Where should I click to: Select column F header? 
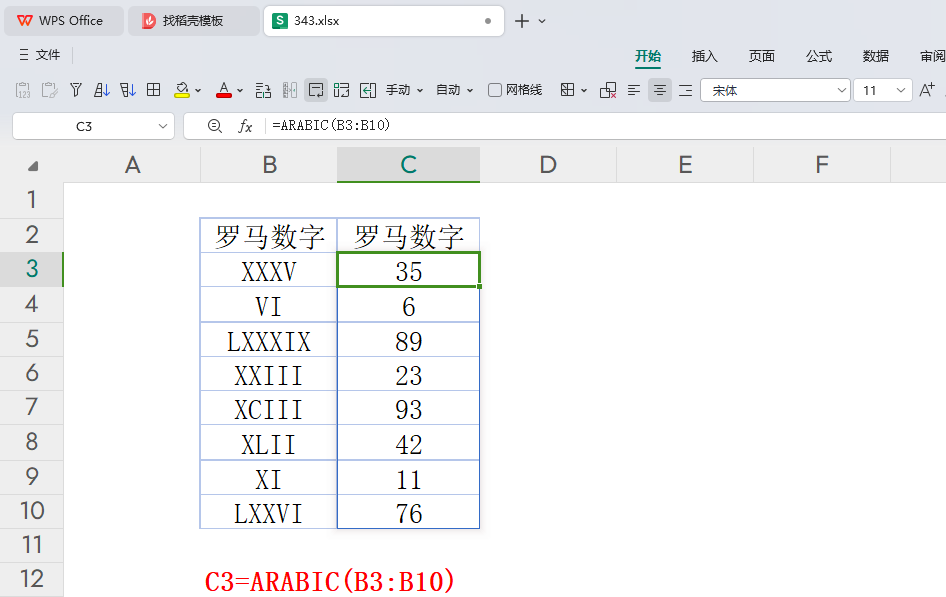coord(822,165)
